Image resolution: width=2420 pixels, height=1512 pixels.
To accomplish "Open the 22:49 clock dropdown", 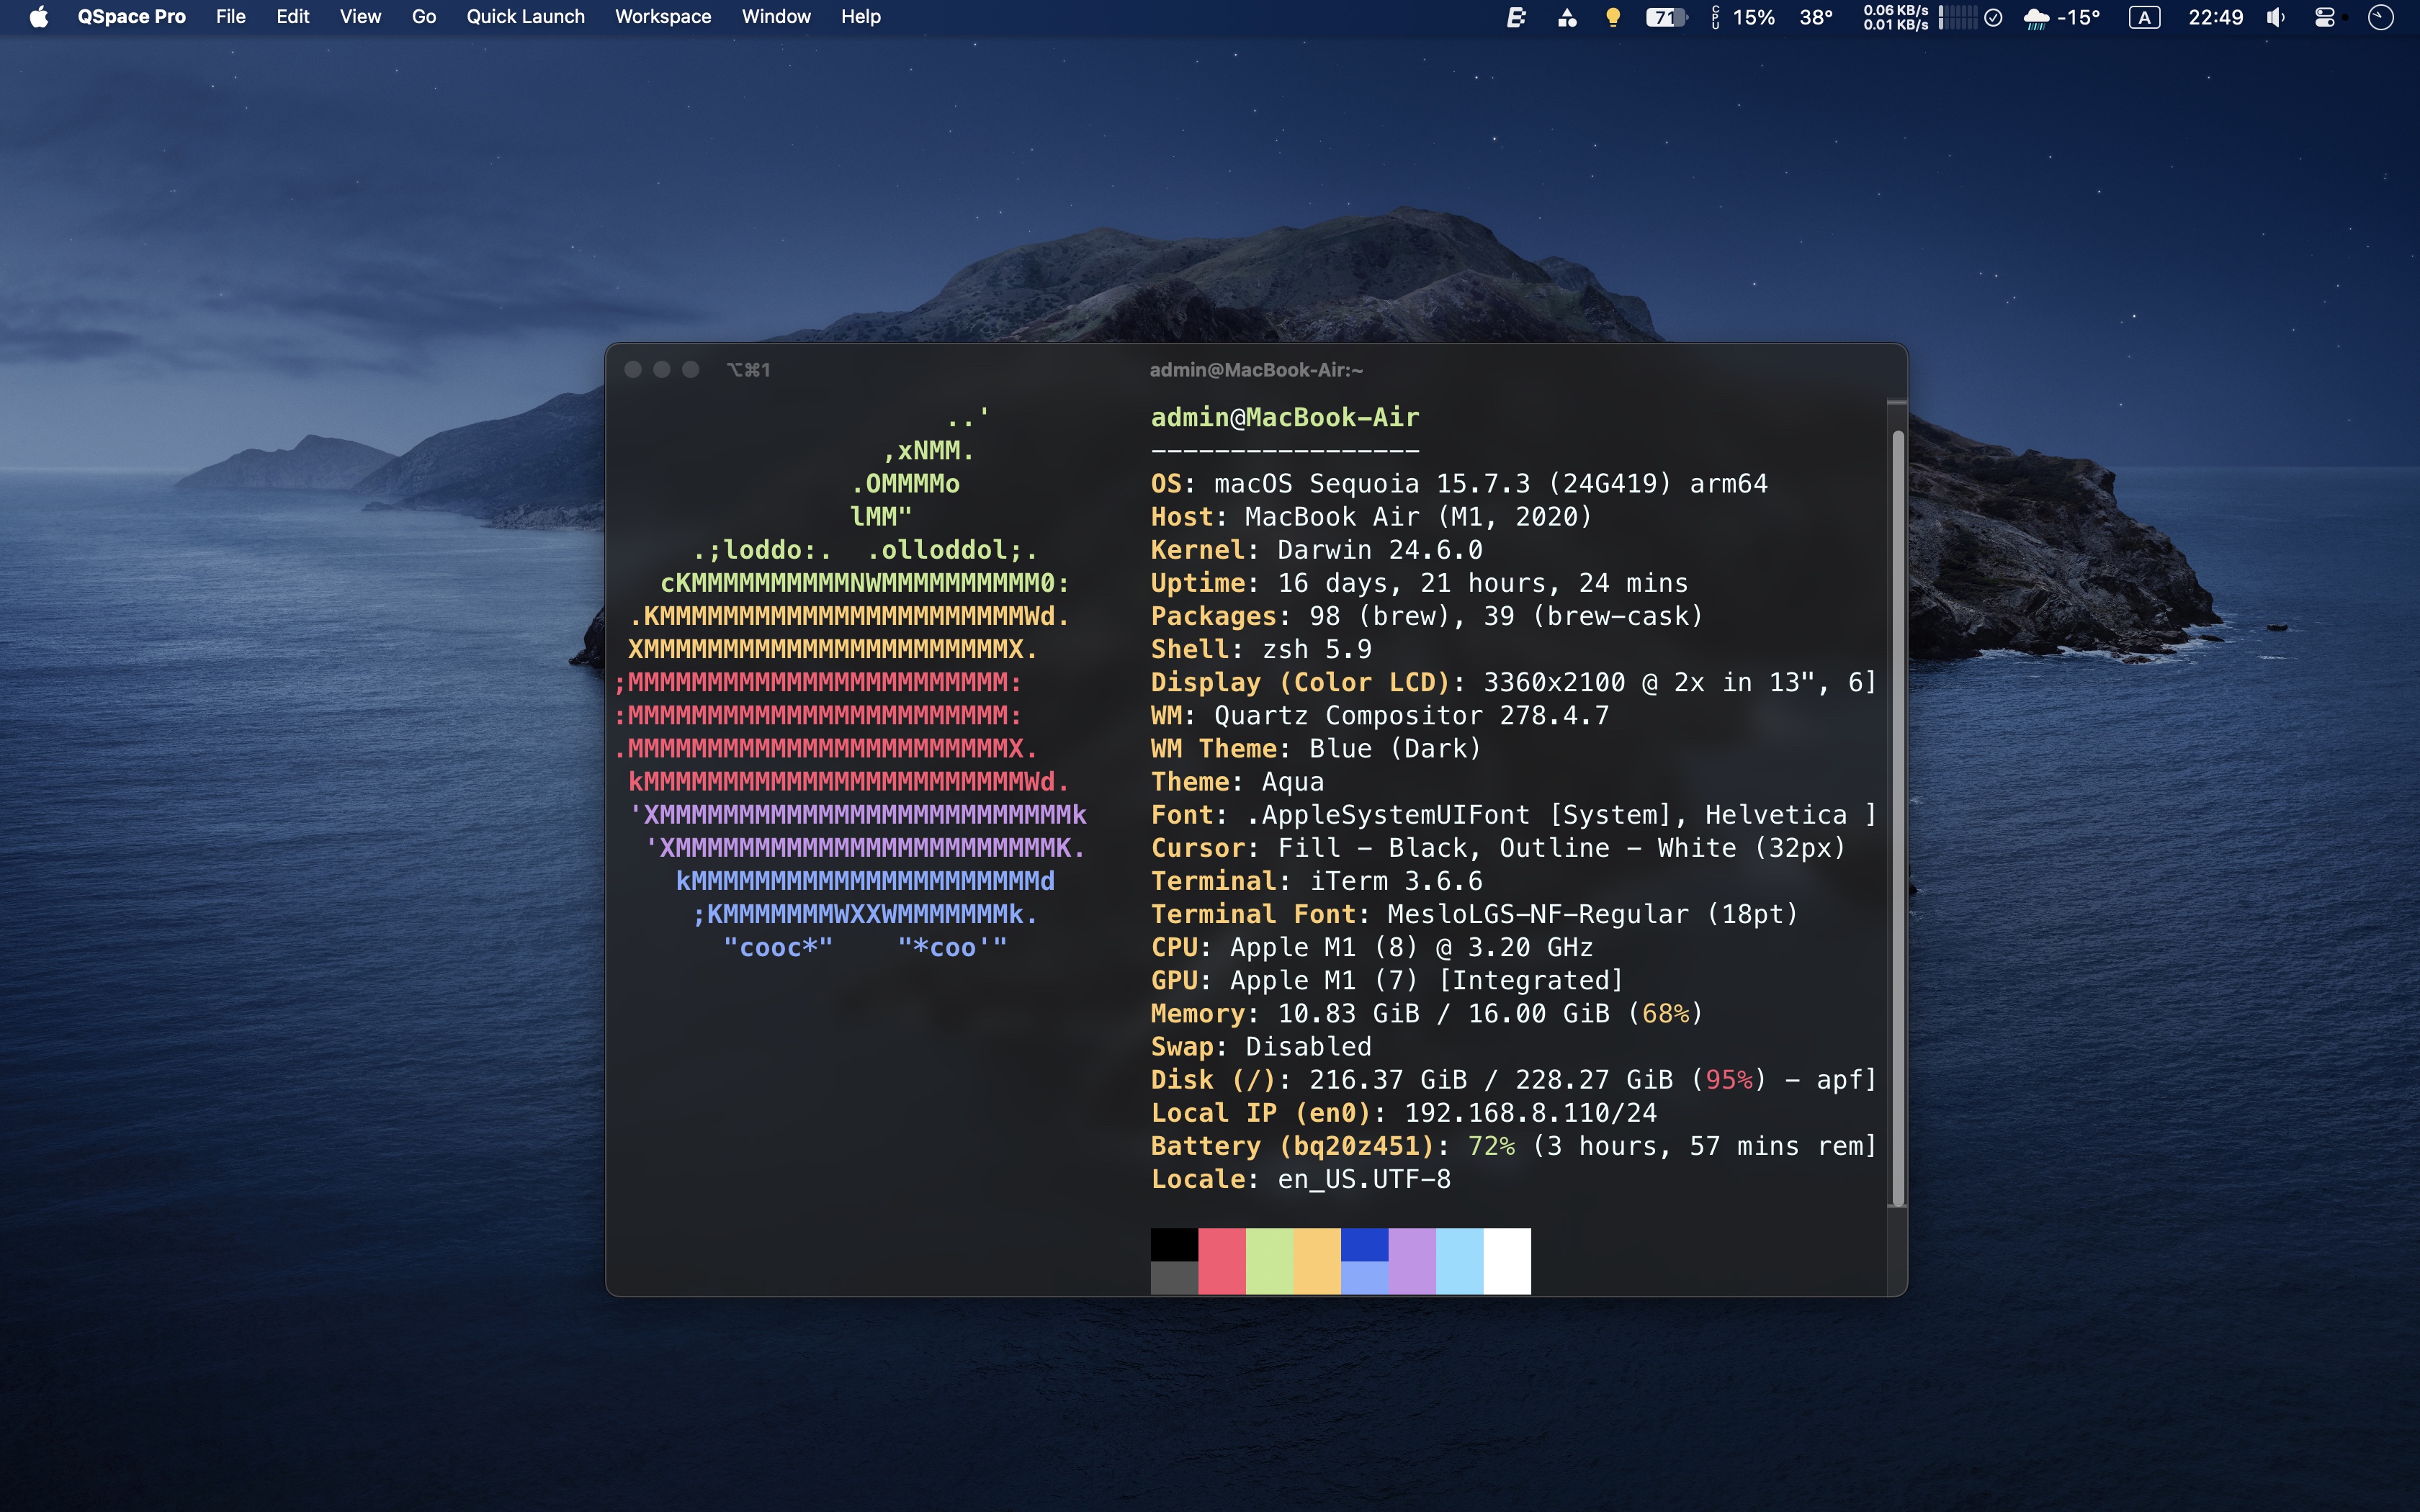I will pos(2215,17).
